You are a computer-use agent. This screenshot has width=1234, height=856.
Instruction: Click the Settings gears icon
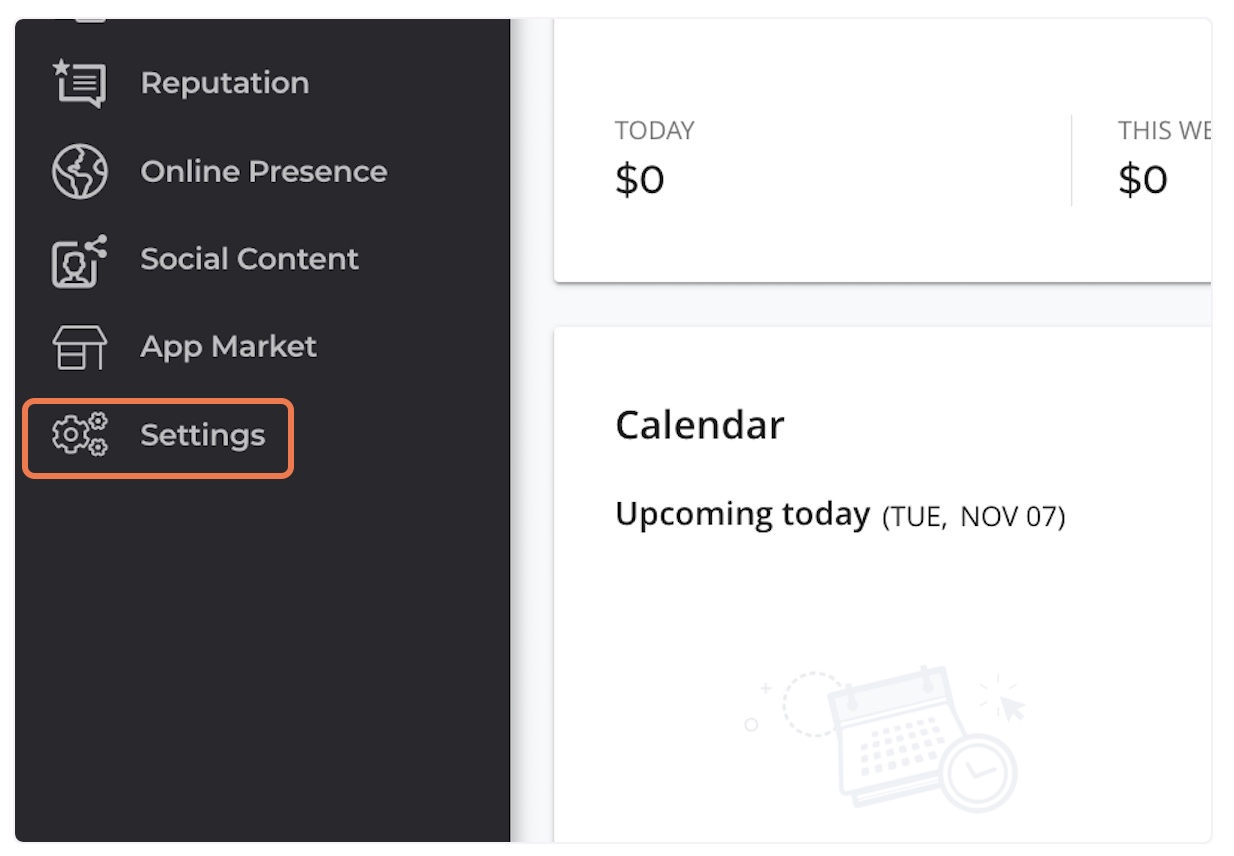(x=79, y=436)
